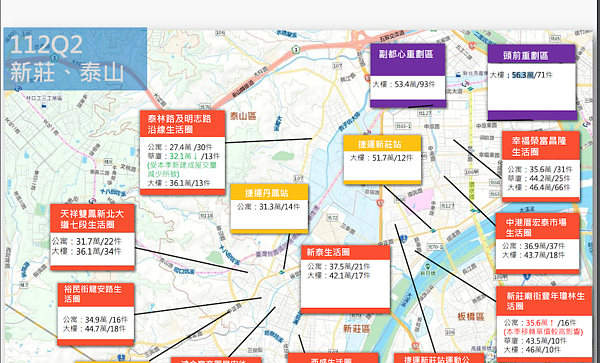Select the 新泰生活圈 header
600x363 pixels.
tap(345, 252)
